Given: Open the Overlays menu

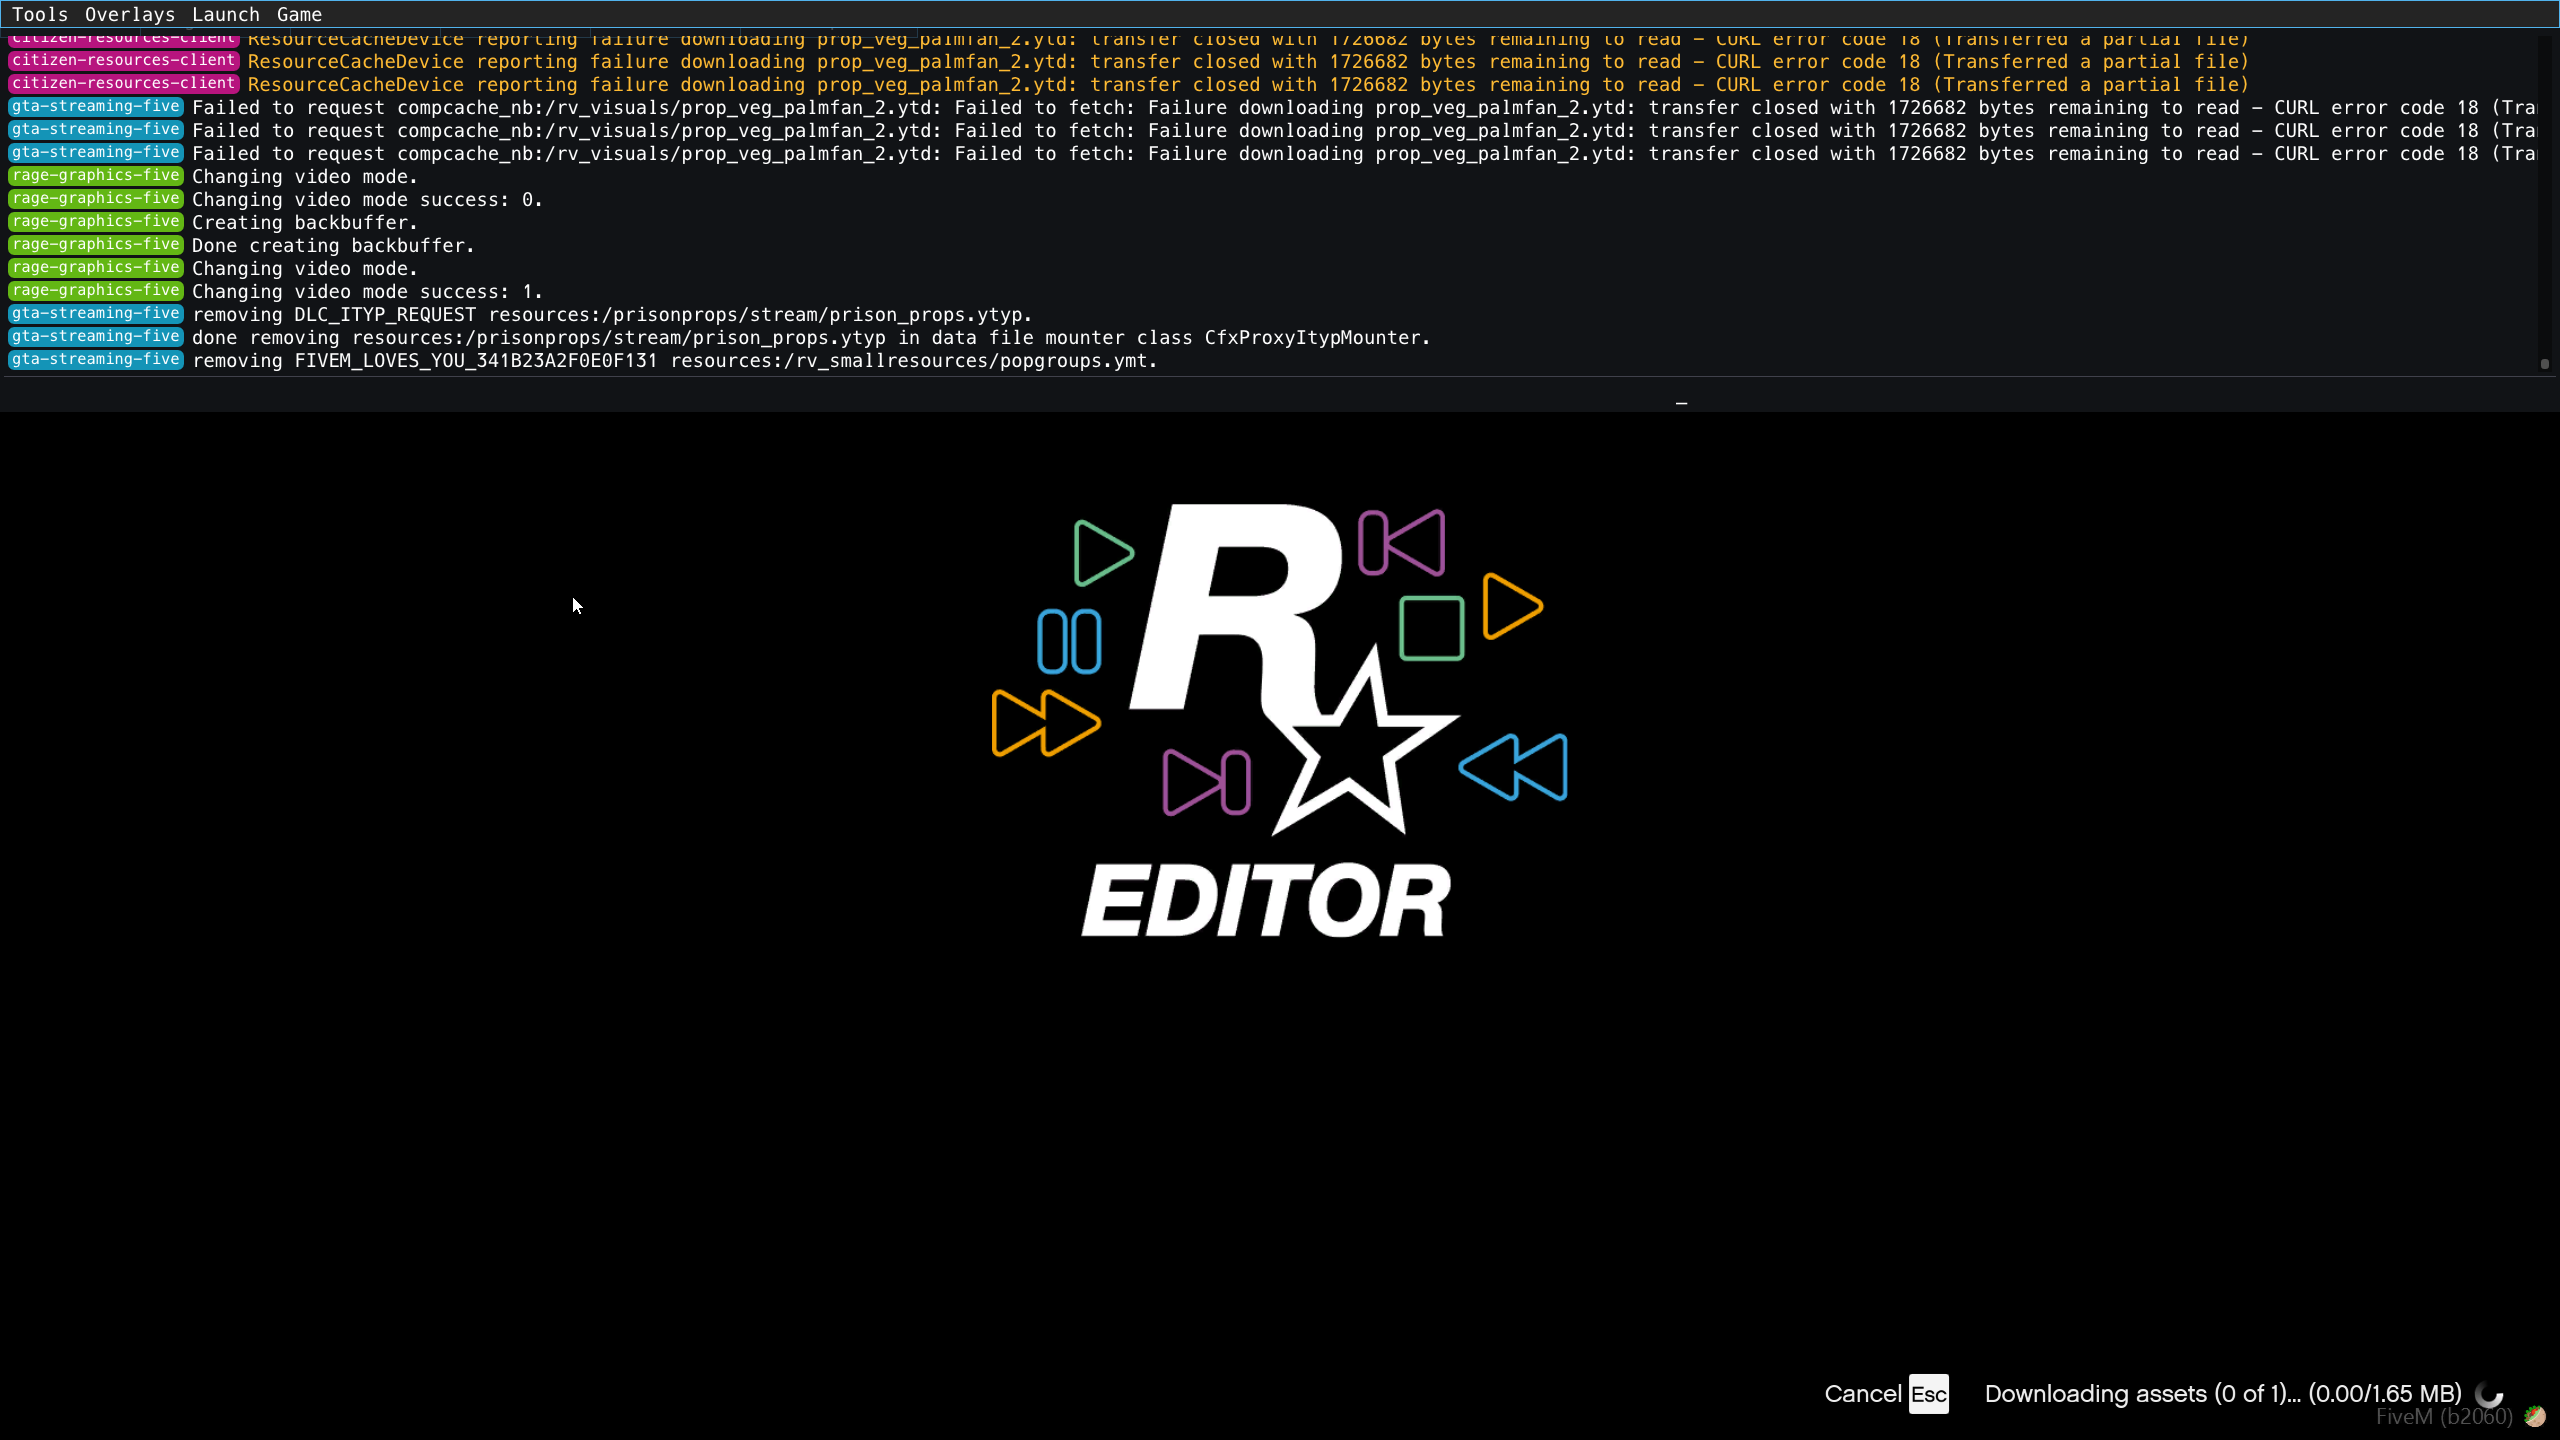Looking at the screenshot, I should pos(130,14).
